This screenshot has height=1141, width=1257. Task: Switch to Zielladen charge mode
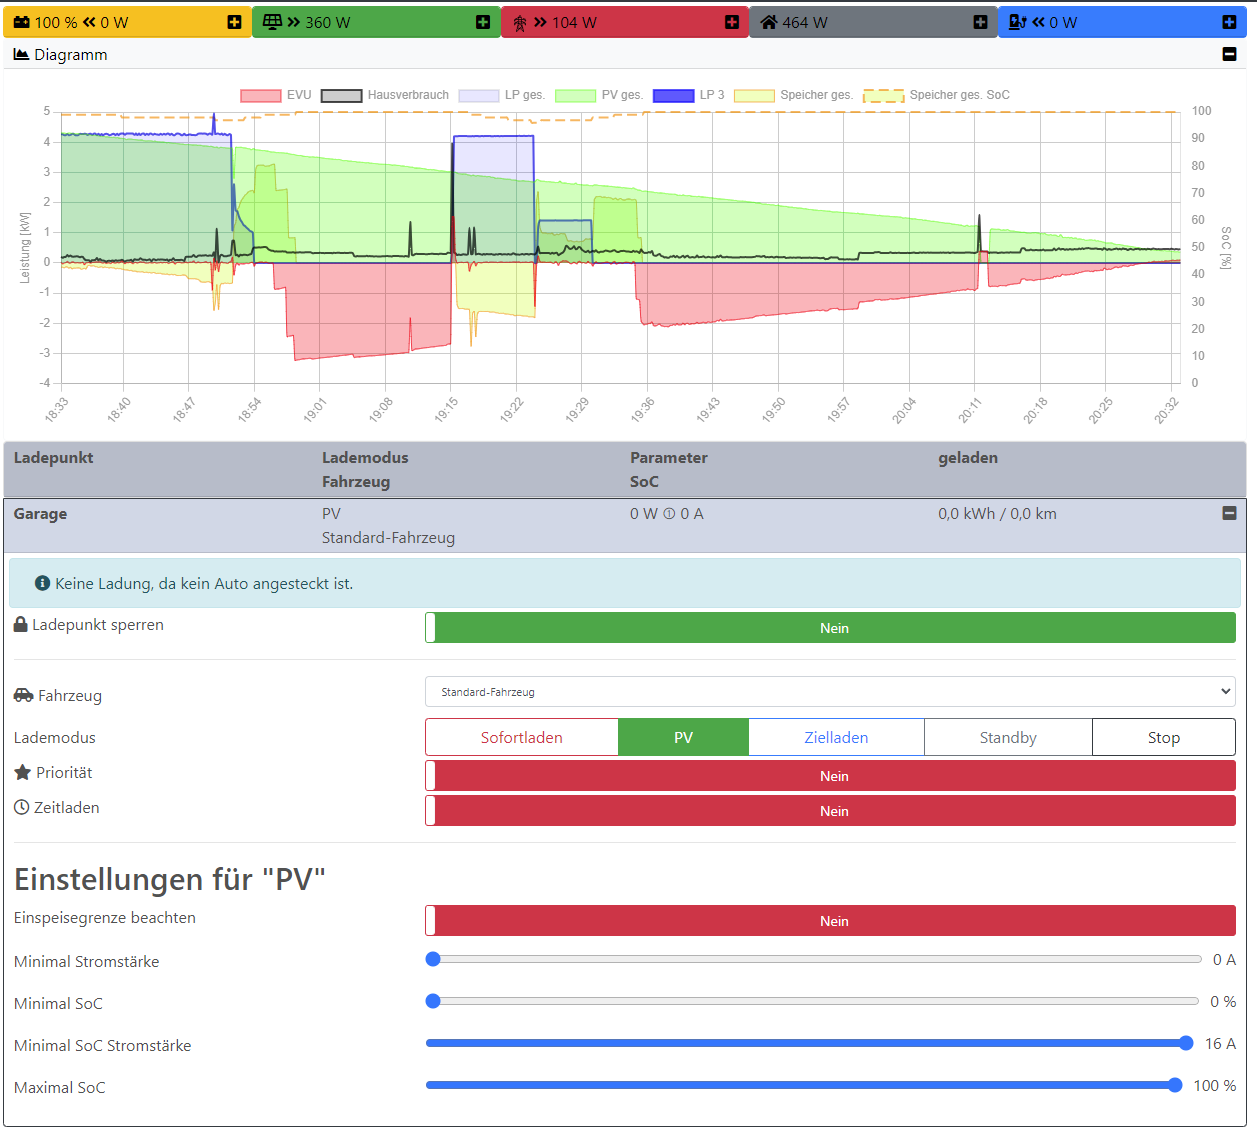[x=836, y=738]
